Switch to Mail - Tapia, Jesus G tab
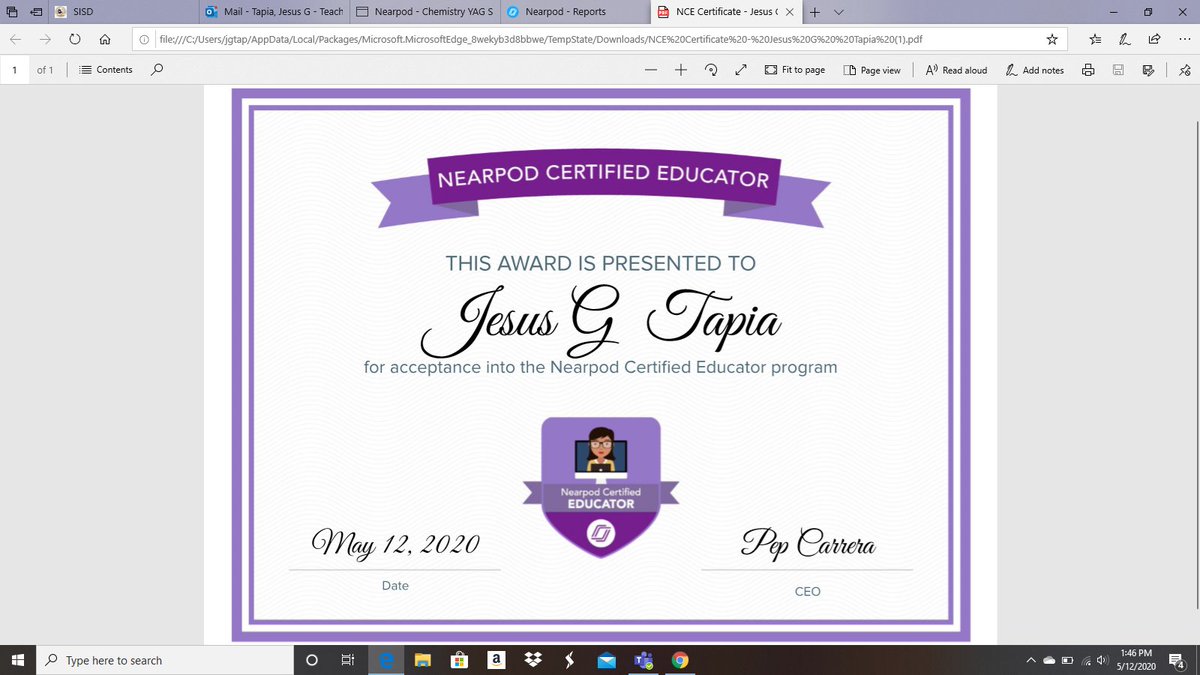 (273, 12)
